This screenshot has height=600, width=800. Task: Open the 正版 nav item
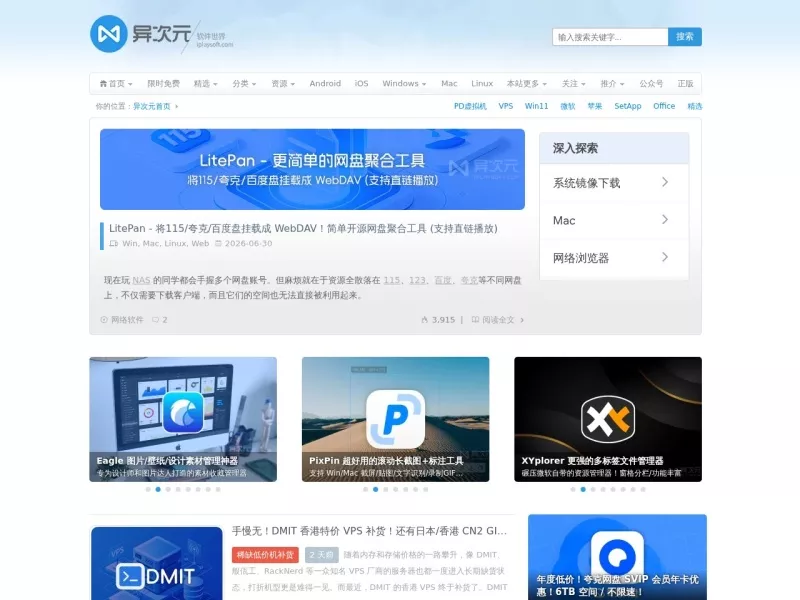click(685, 84)
